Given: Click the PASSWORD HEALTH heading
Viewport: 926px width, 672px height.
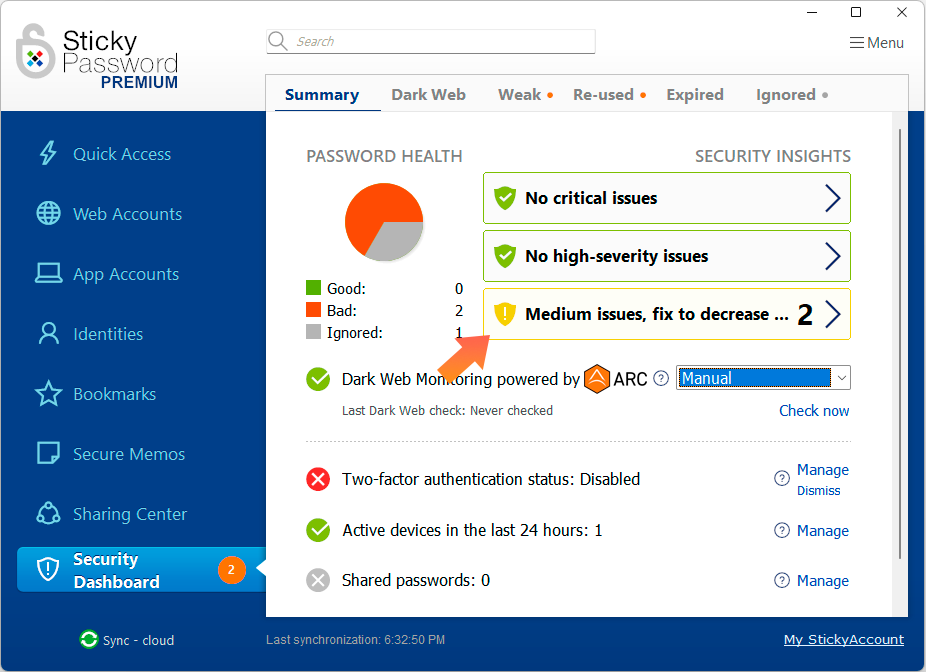Looking at the screenshot, I should click(384, 156).
